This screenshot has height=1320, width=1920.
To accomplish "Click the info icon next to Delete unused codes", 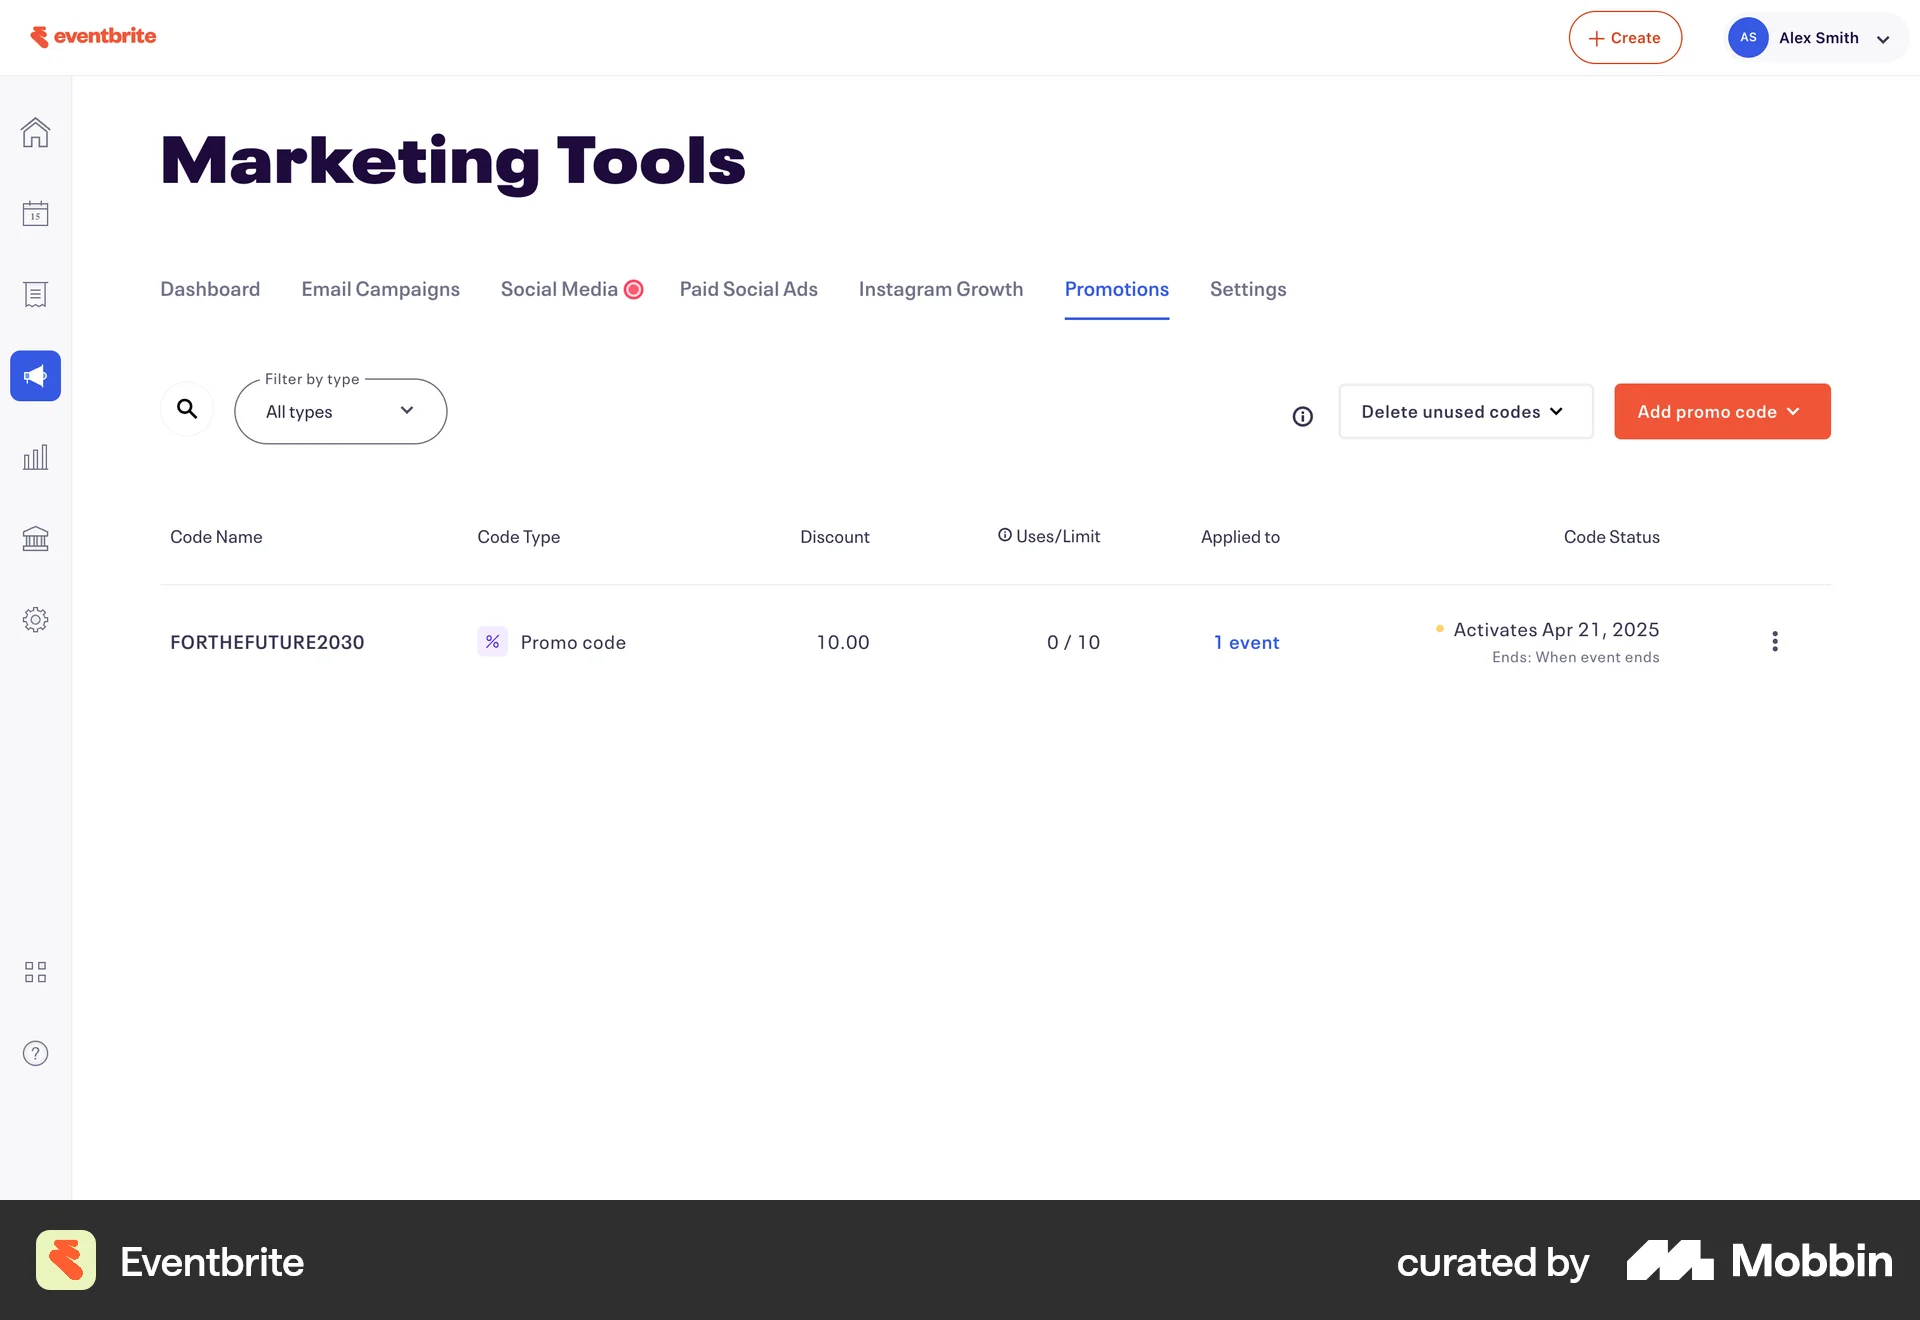I will point(1302,417).
